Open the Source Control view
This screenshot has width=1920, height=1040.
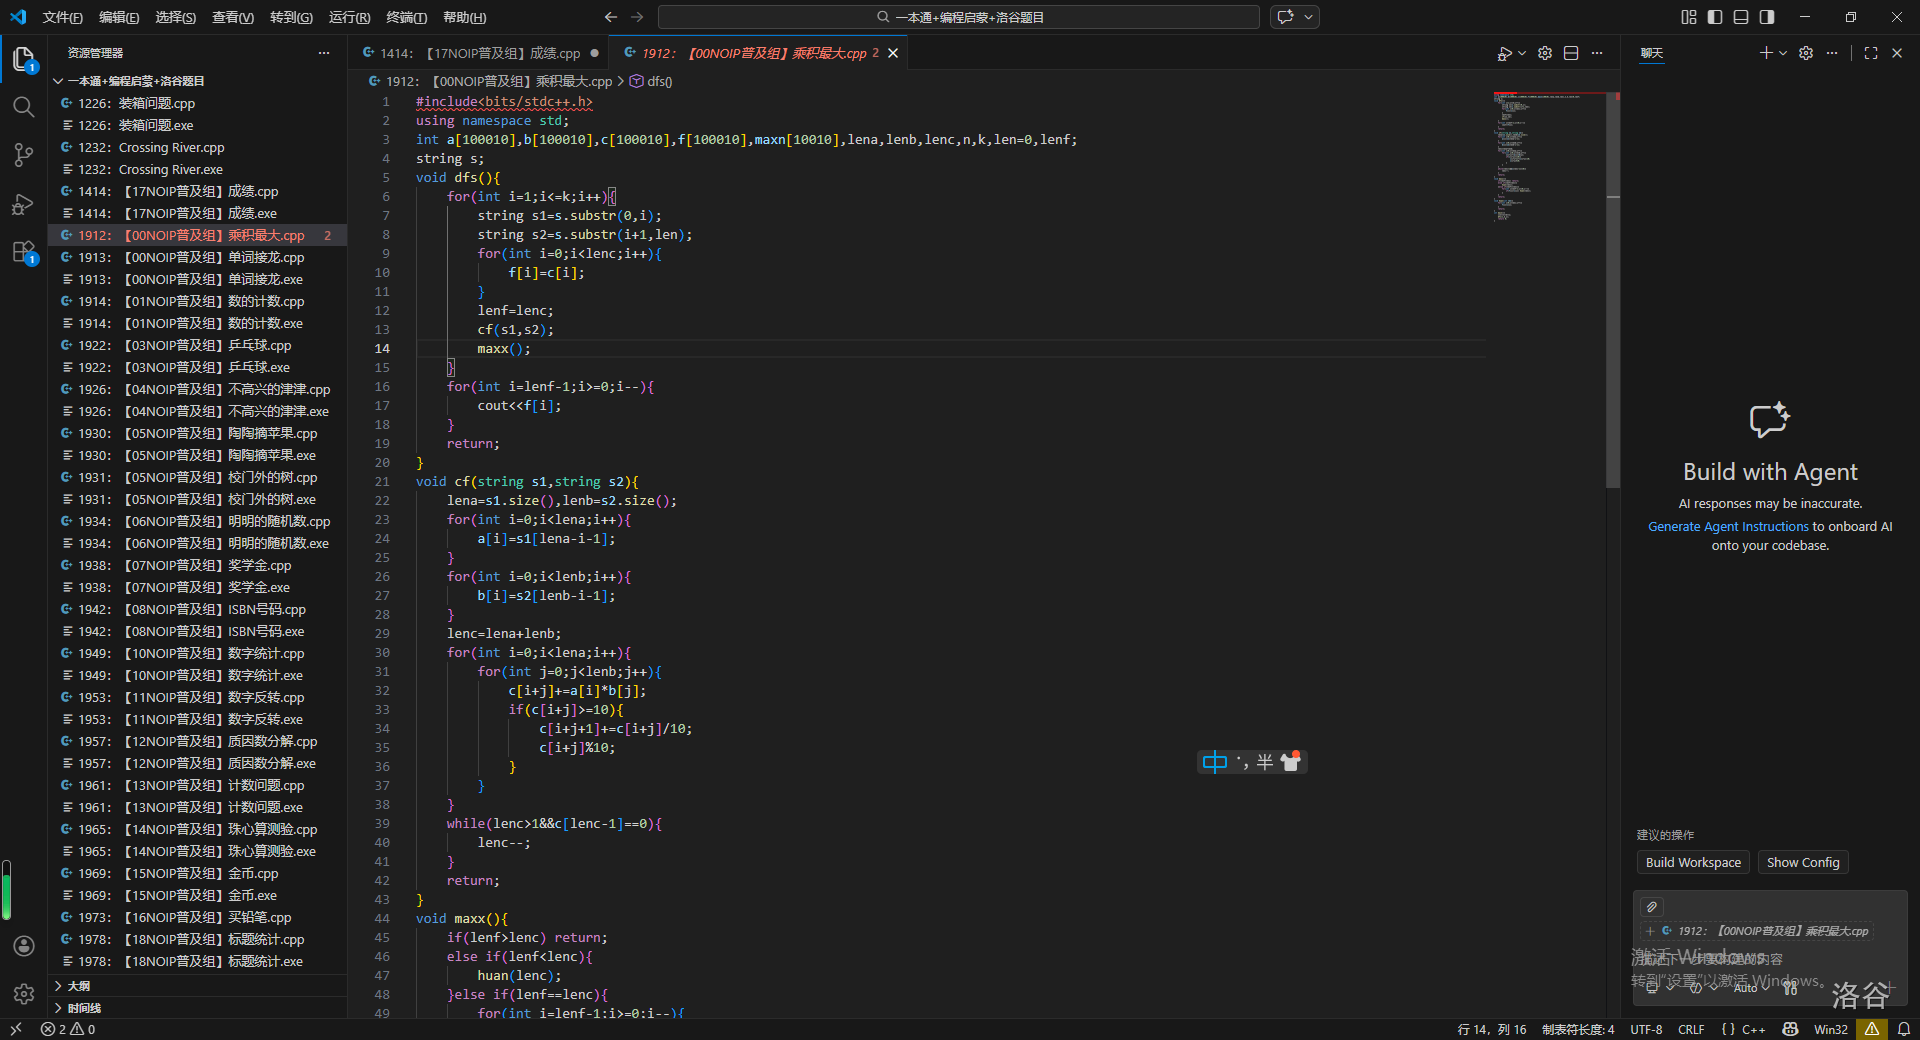(23, 155)
